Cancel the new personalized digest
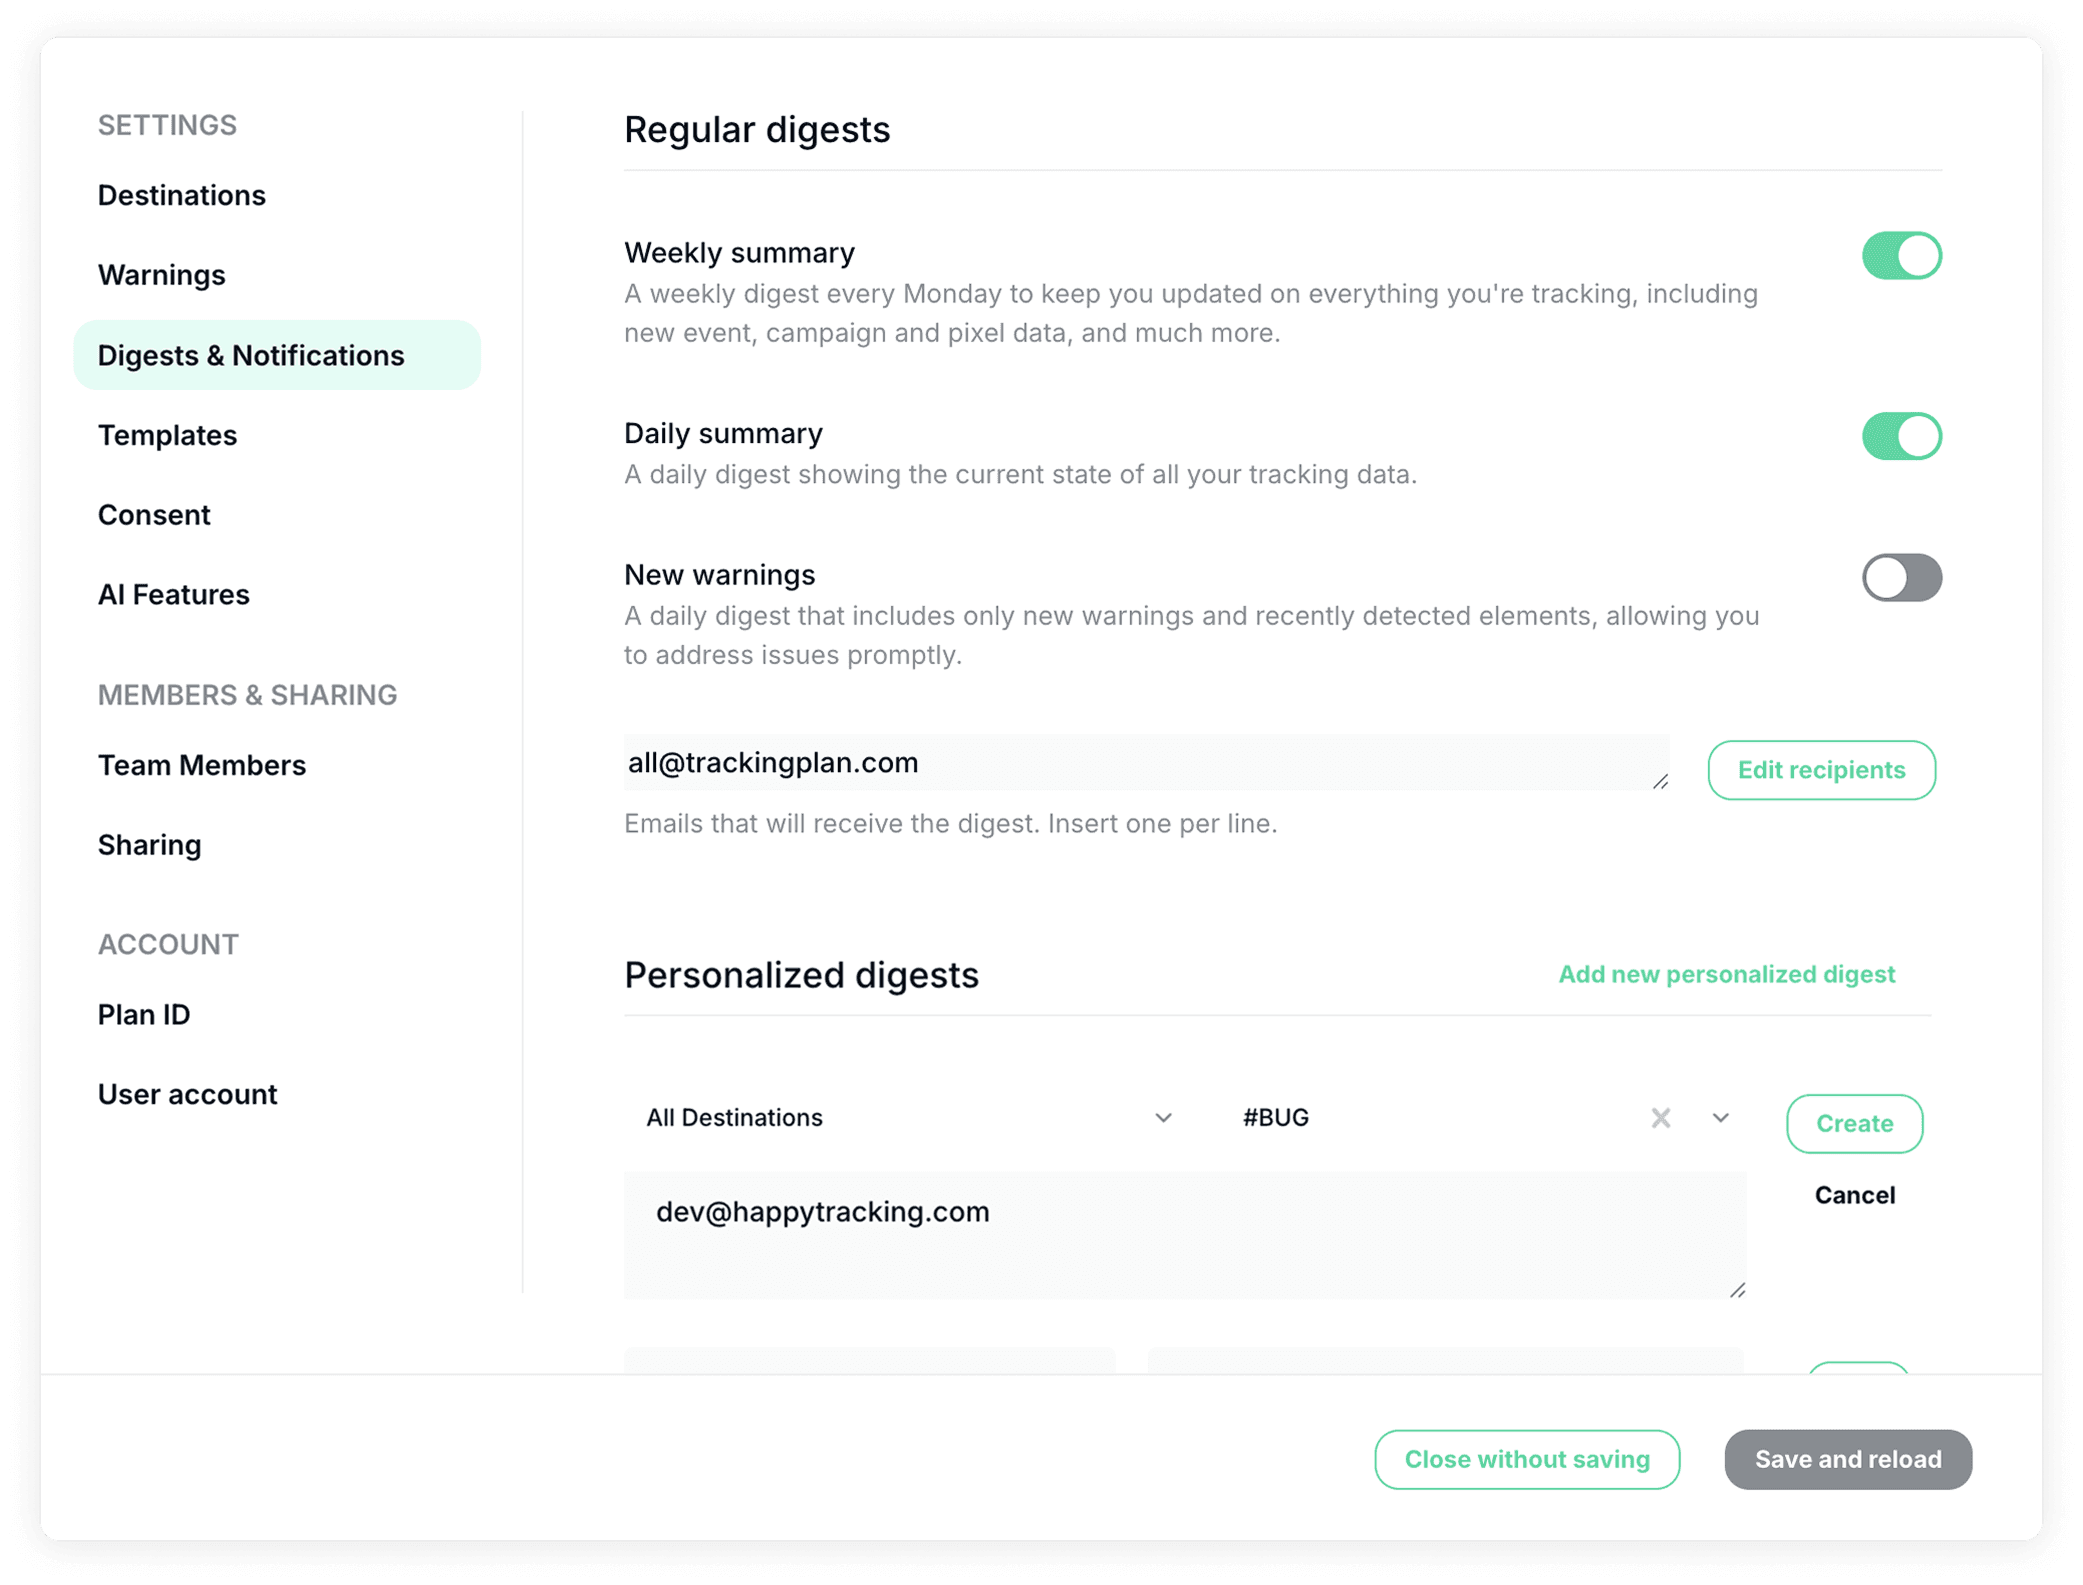2083x1585 pixels. coord(1854,1195)
